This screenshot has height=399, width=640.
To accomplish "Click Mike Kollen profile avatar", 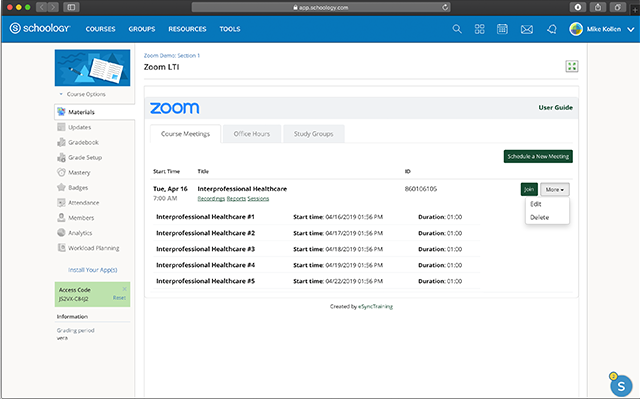I will click(x=576, y=29).
